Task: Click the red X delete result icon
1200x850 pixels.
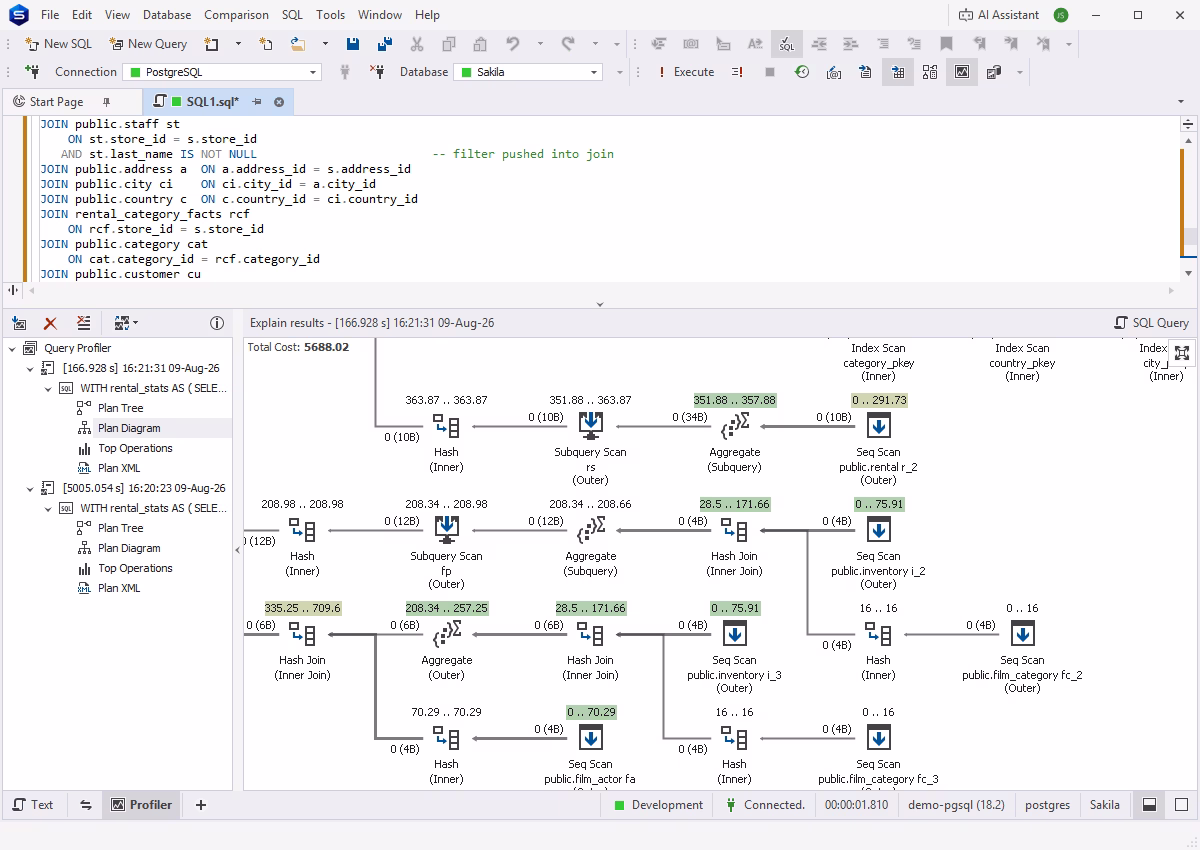Action: click(50, 323)
